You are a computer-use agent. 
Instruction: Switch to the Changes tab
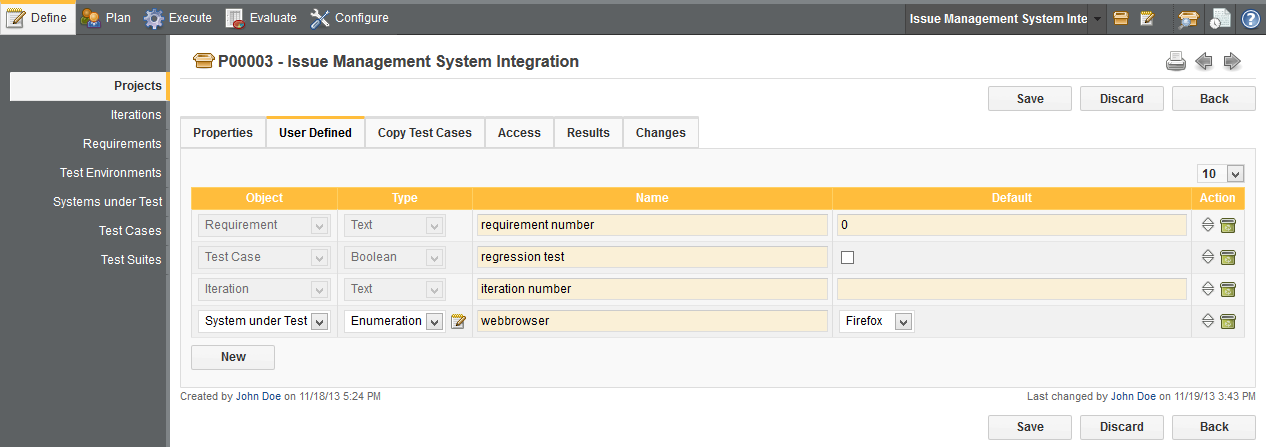(x=661, y=133)
